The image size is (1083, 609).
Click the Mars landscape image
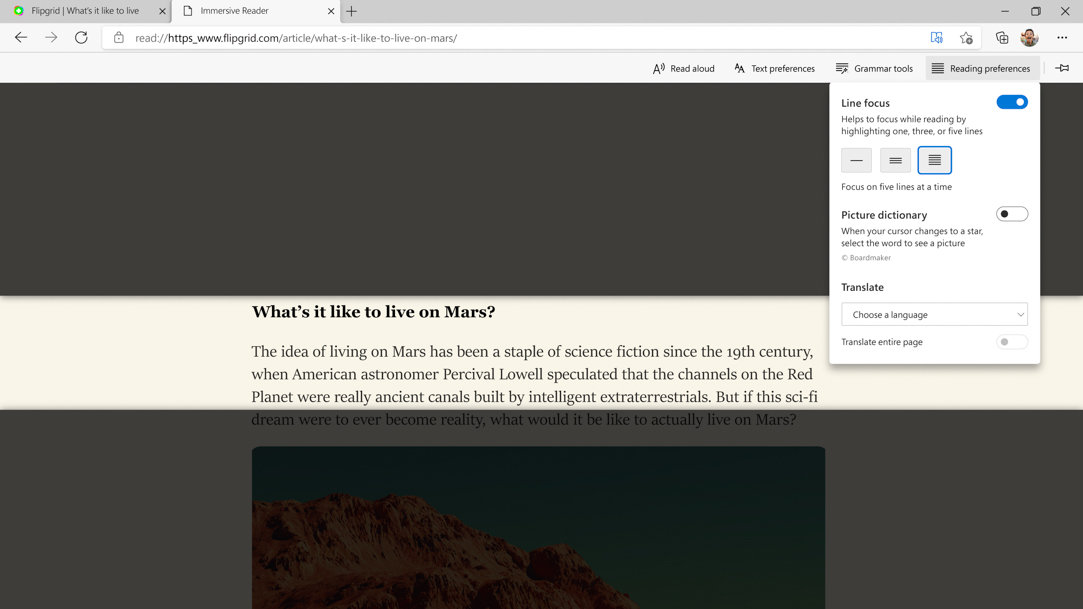[538, 528]
